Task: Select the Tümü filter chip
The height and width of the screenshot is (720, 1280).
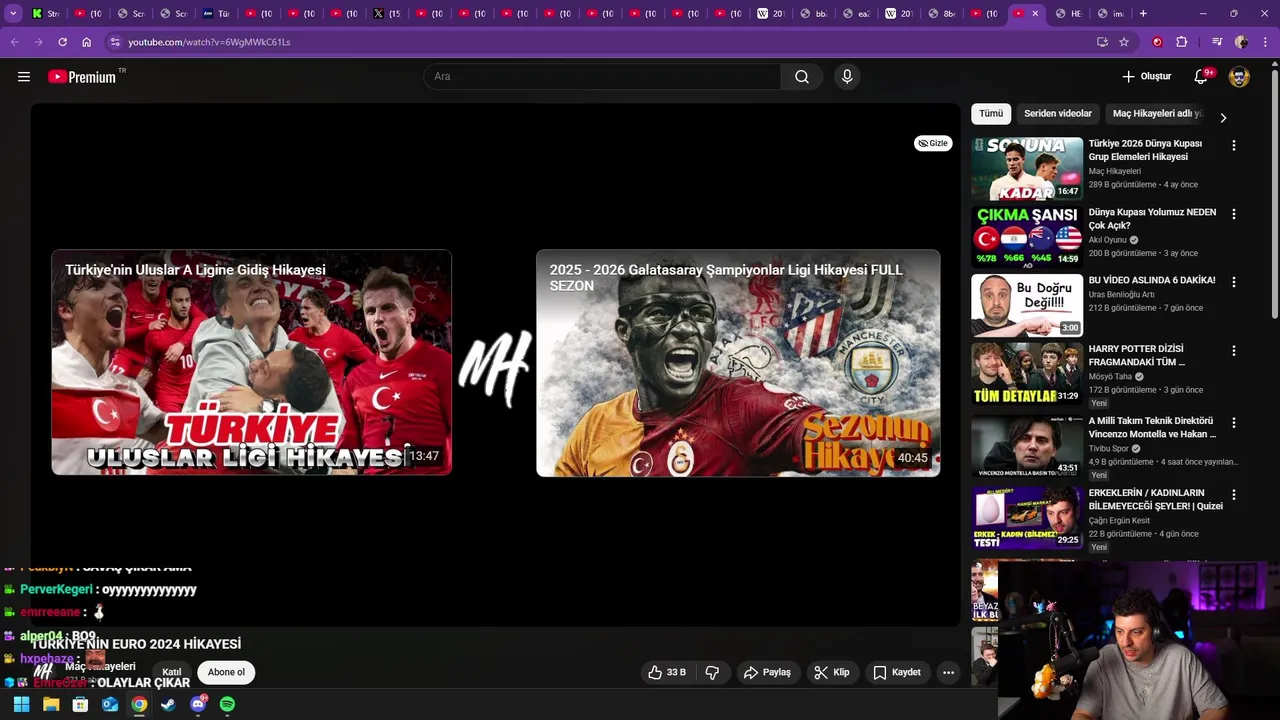Action: (x=991, y=114)
